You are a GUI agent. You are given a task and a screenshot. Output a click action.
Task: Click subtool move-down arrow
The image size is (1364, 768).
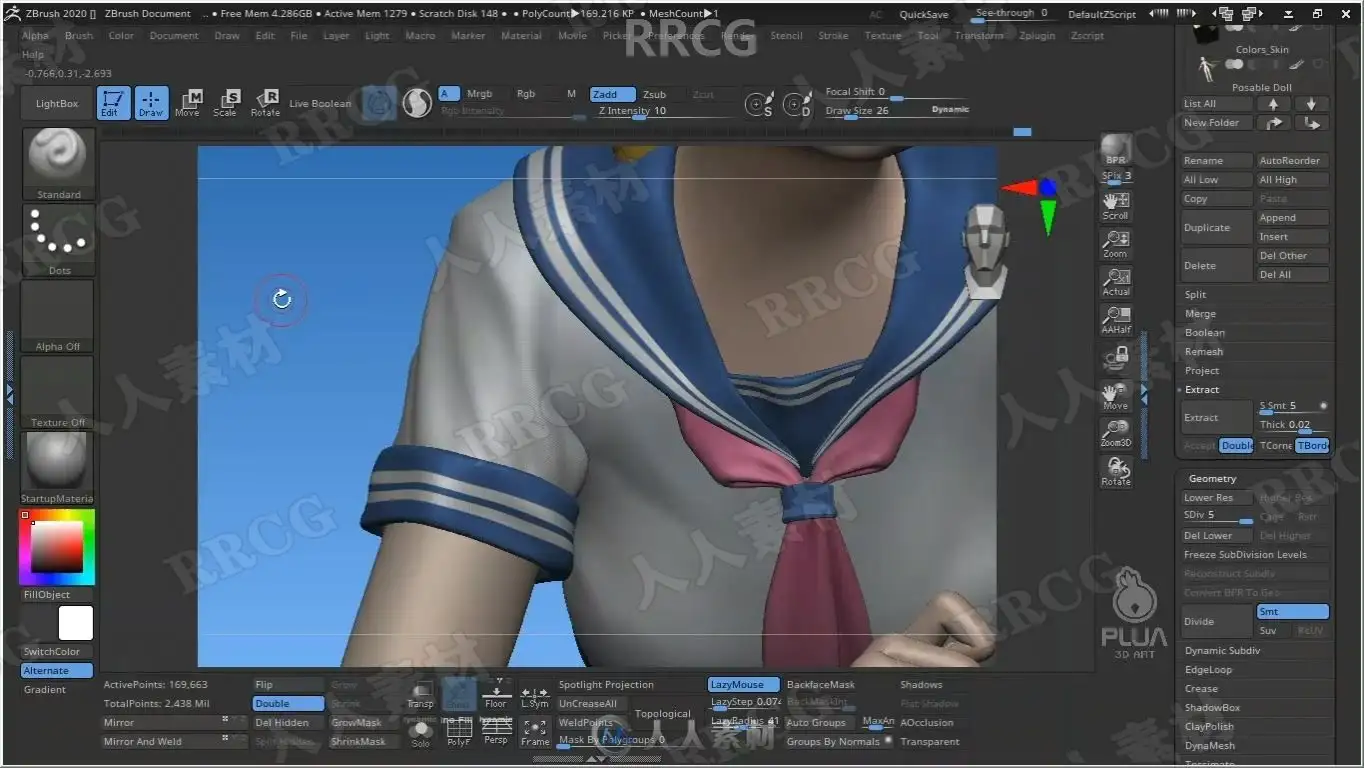(1311, 104)
